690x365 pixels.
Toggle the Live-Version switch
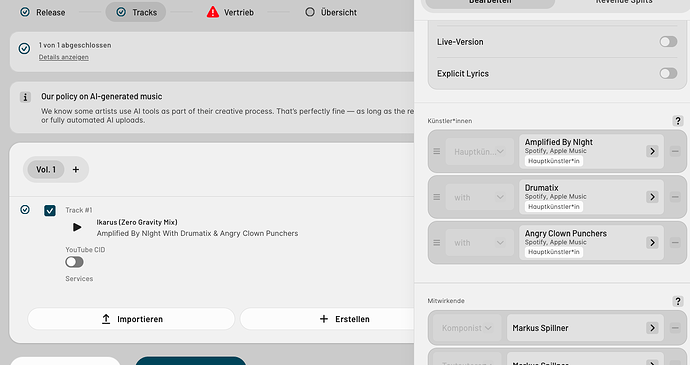pyautogui.click(x=668, y=42)
